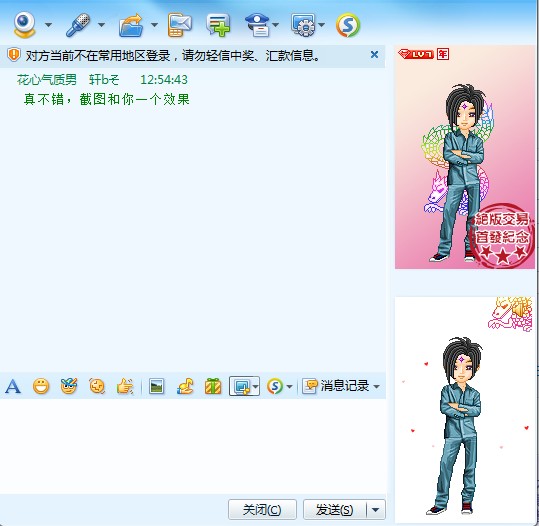Click your own QQ show avatar
The width and height of the screenshot is (539, 526).
pos(465,410)
